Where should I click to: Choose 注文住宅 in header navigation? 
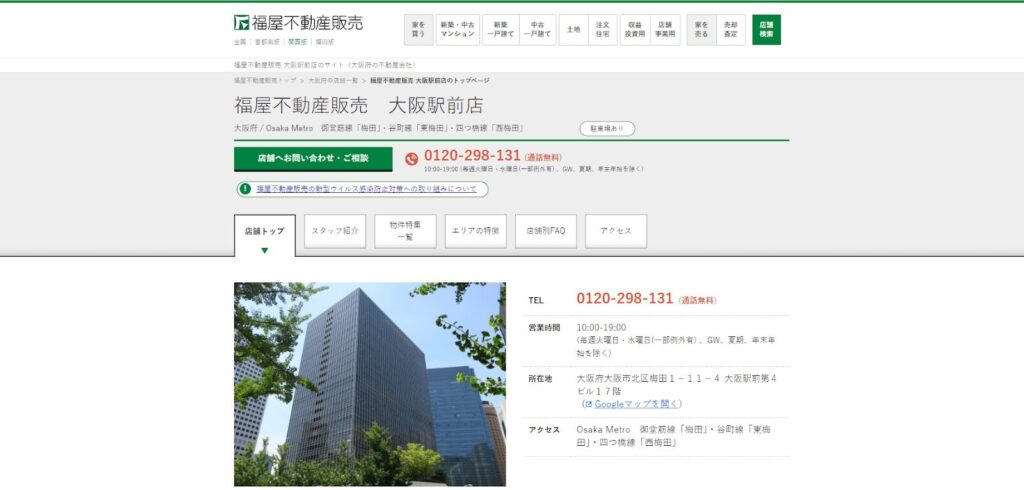click(x=602, y=29)
